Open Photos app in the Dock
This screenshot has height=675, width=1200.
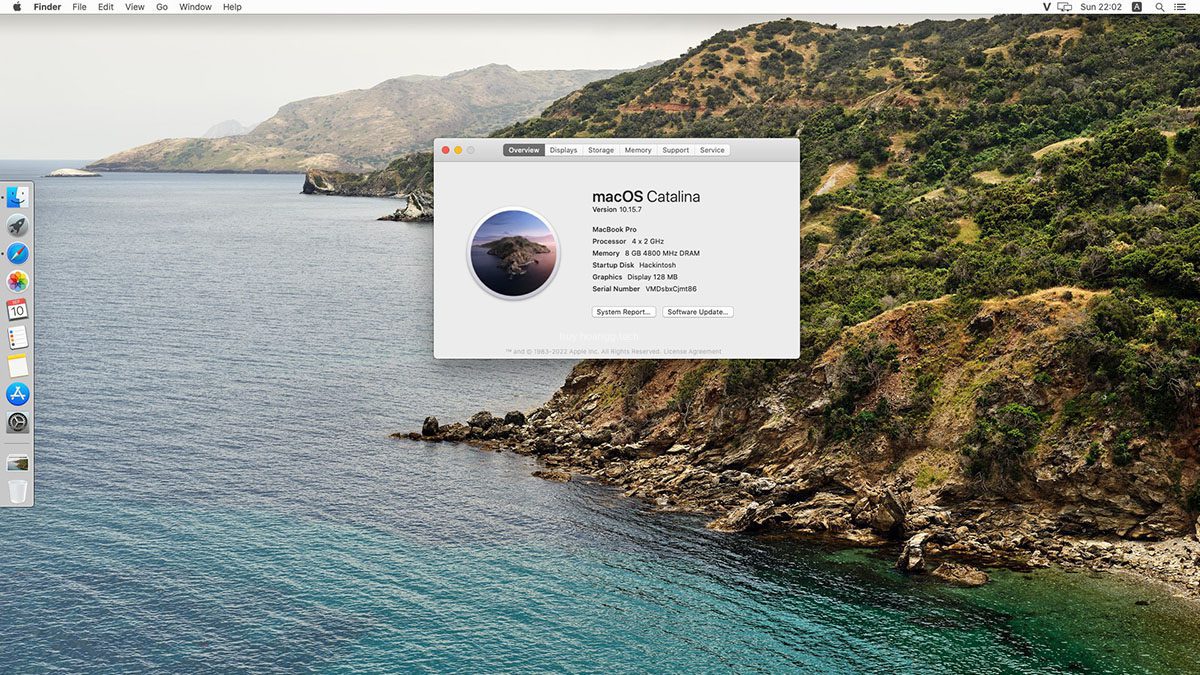[x=17, y=281]
